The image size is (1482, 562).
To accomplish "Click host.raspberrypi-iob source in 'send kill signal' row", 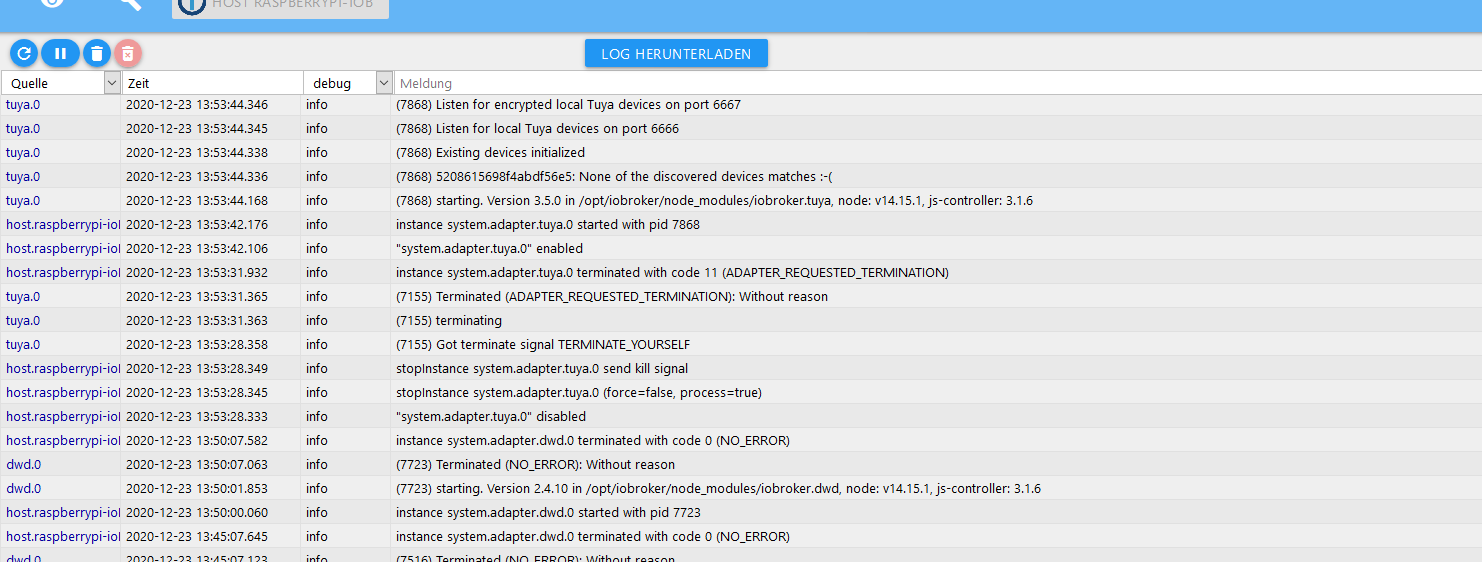I will tap(63, 368).
